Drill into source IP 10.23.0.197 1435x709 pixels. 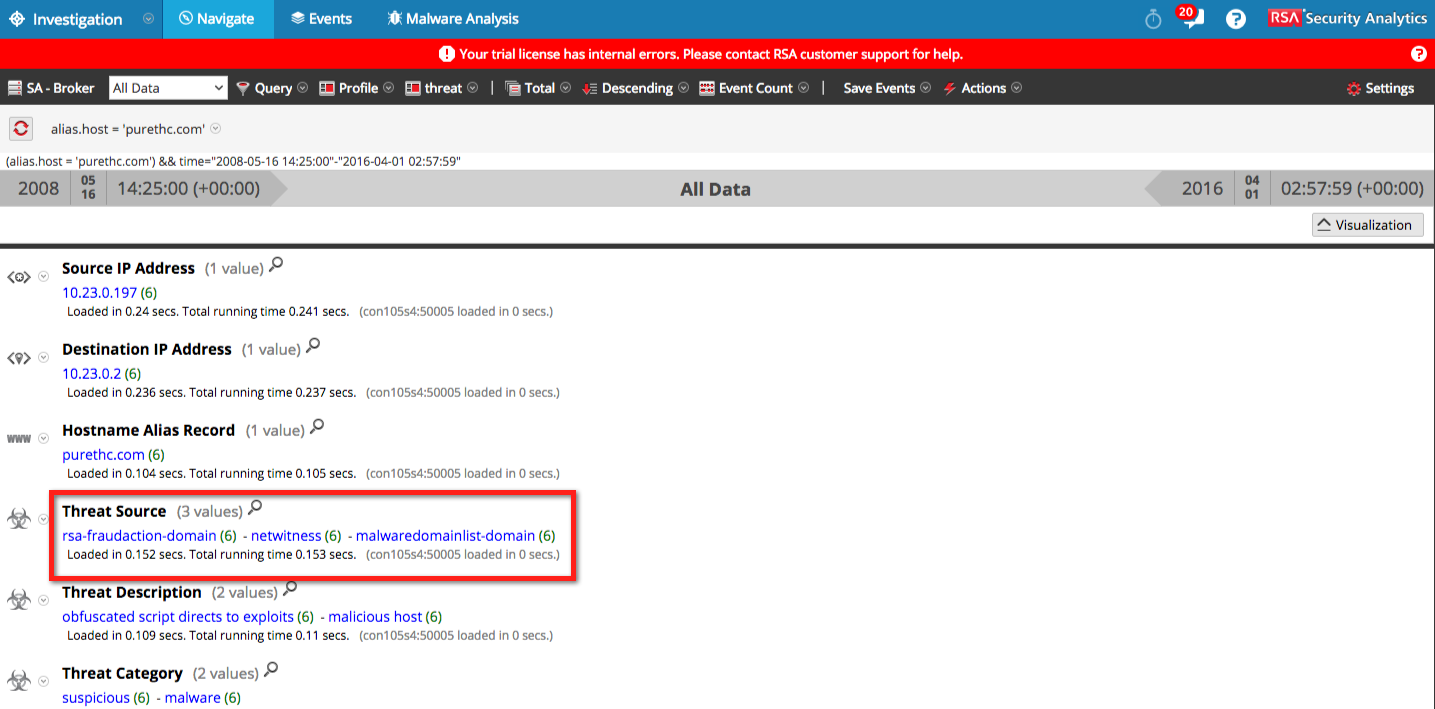pos(99,292)
